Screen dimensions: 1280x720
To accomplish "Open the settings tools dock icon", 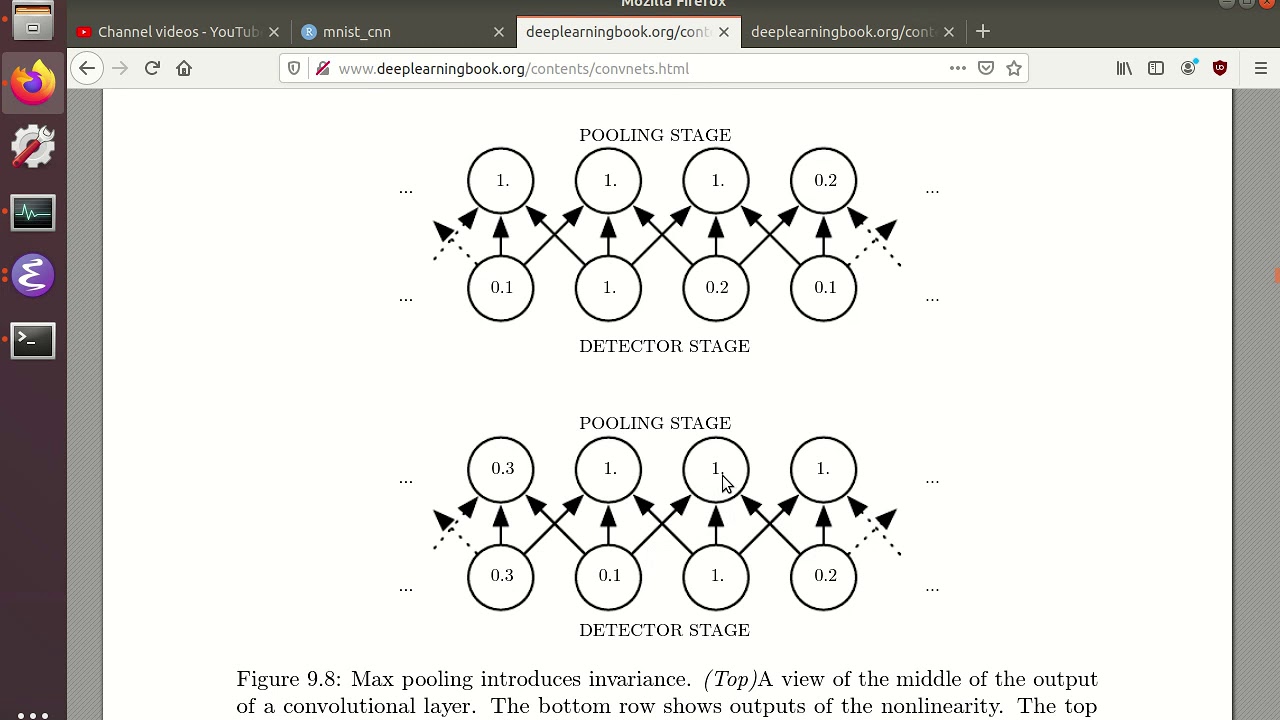I will coord(33,147).
